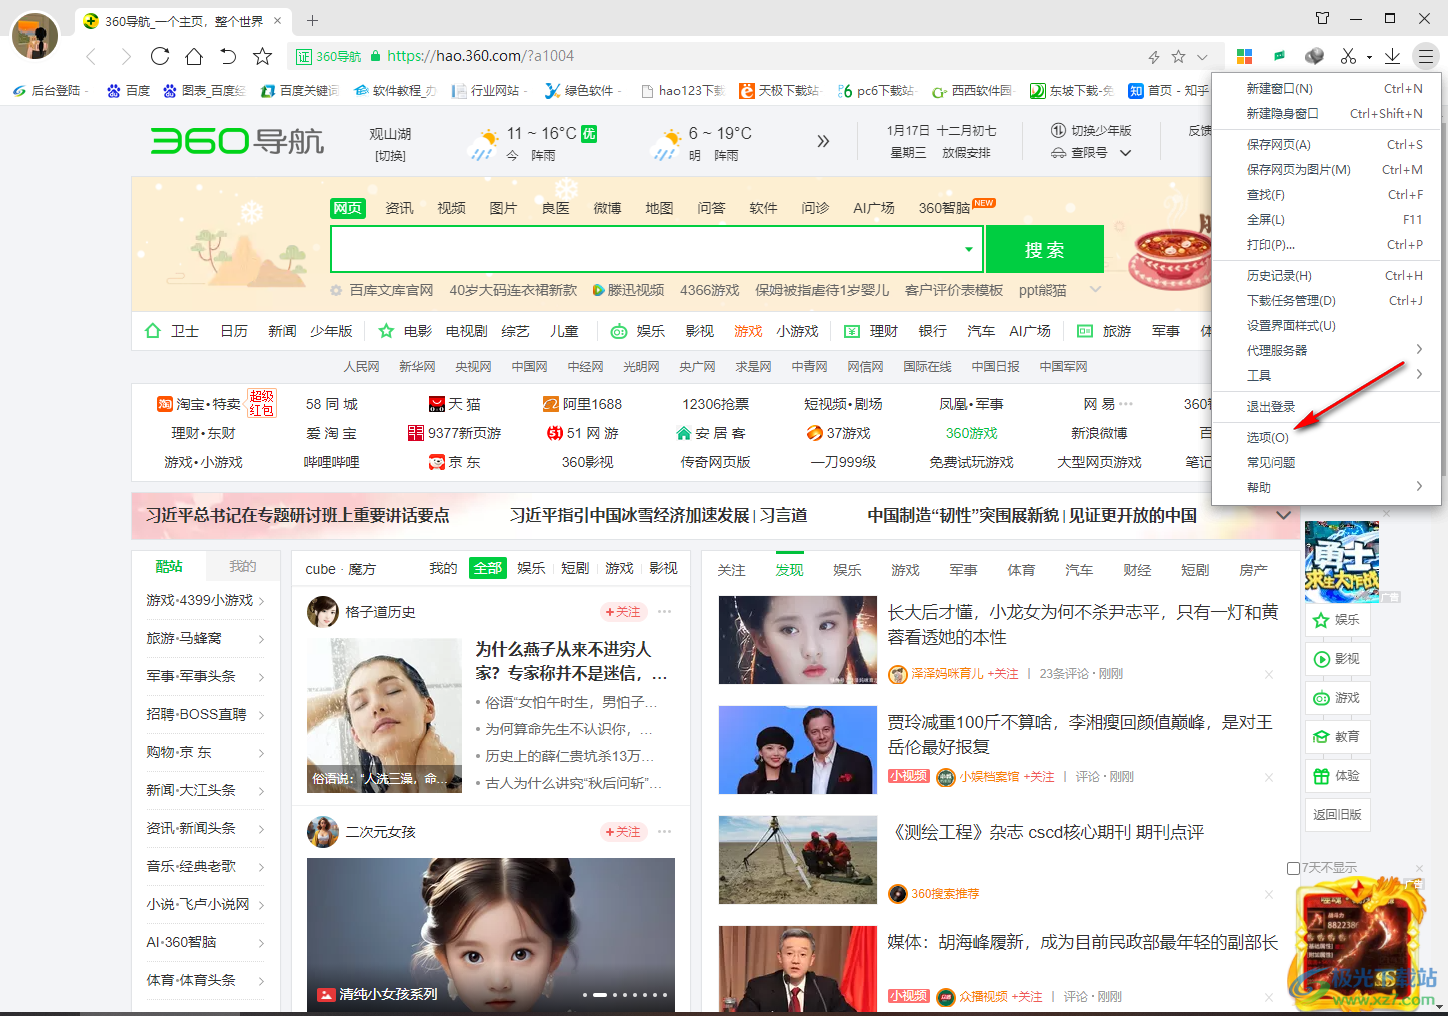The height and width of the screenshot is (1016, 1448).
Task: Open the 游戏·4399小游戏 list row
Action: click(205, 600)
